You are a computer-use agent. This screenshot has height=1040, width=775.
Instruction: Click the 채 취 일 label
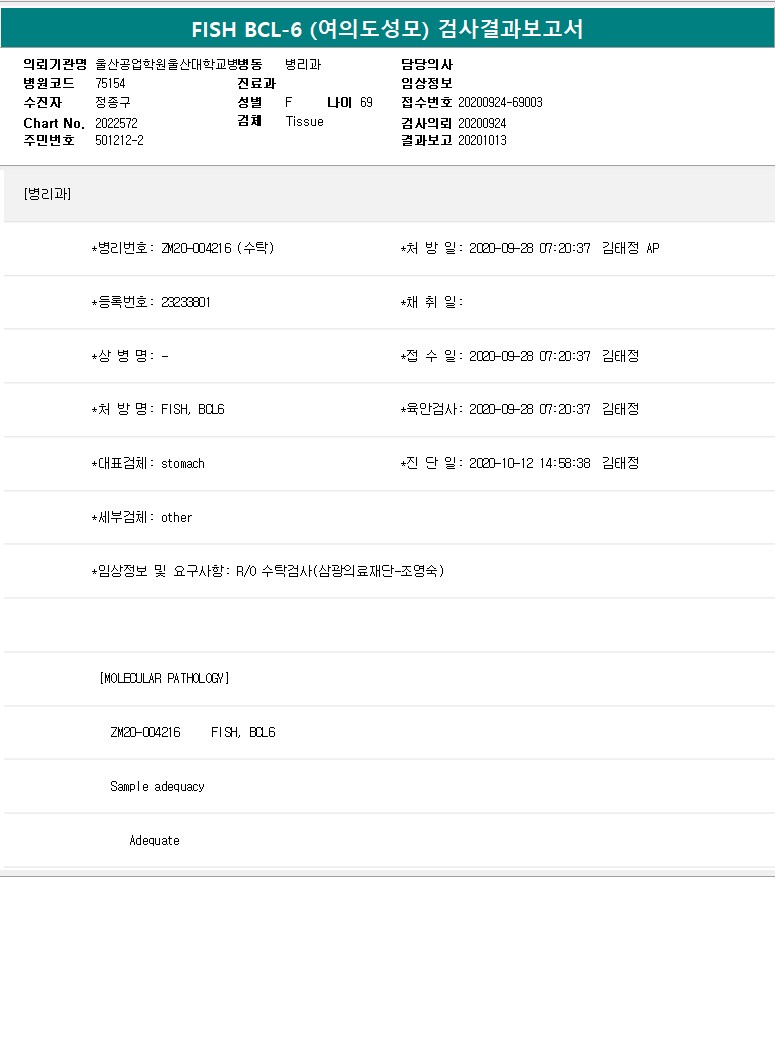(432, 302)
